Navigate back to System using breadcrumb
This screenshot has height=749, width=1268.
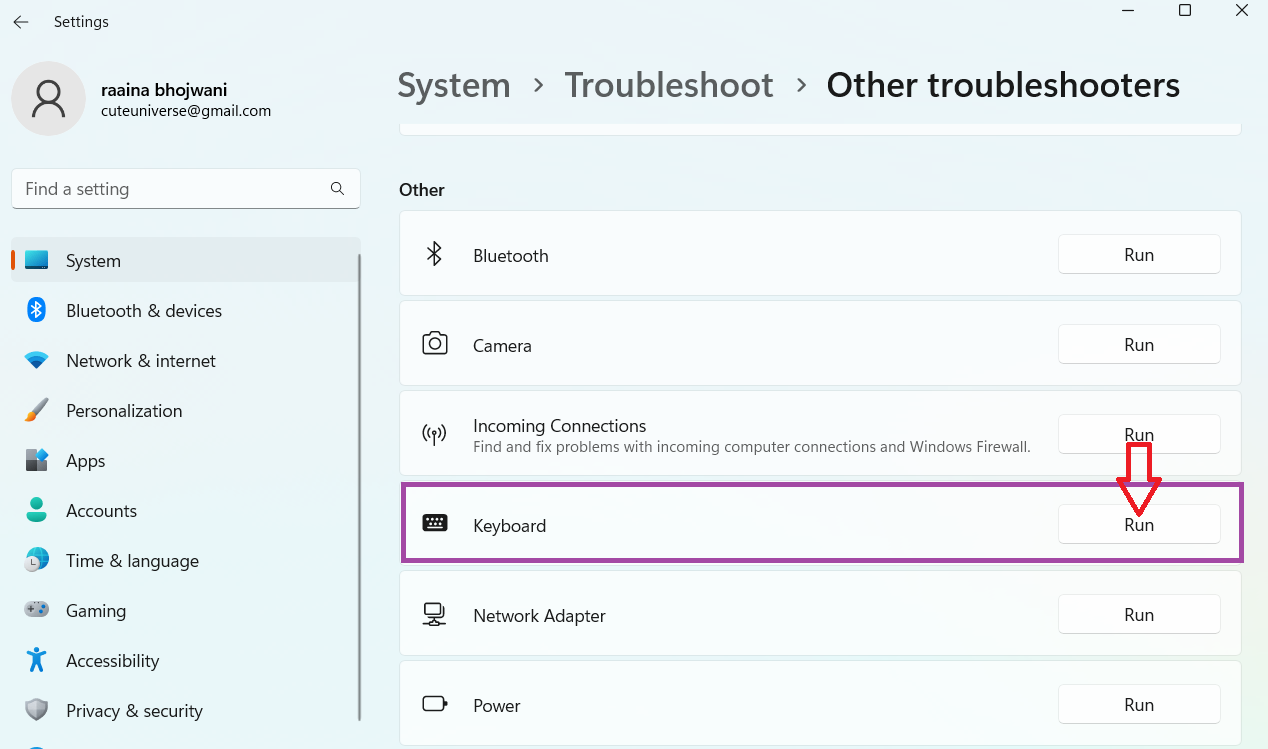(453, 85)
